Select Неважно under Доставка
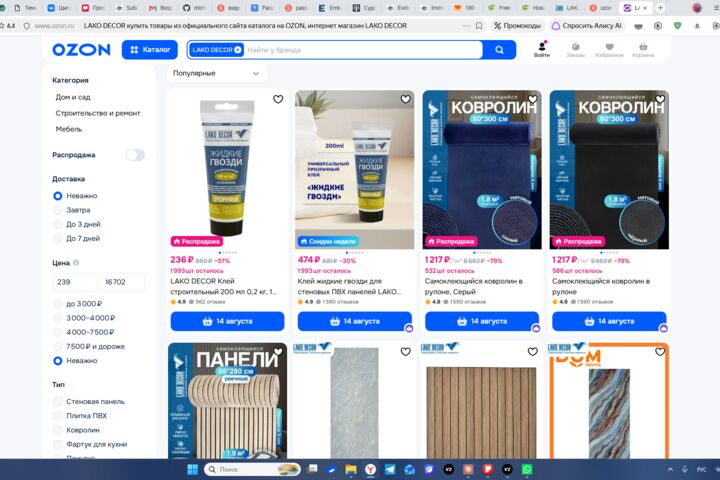This screenshot has height=480, width=720. tap(57, 196)
